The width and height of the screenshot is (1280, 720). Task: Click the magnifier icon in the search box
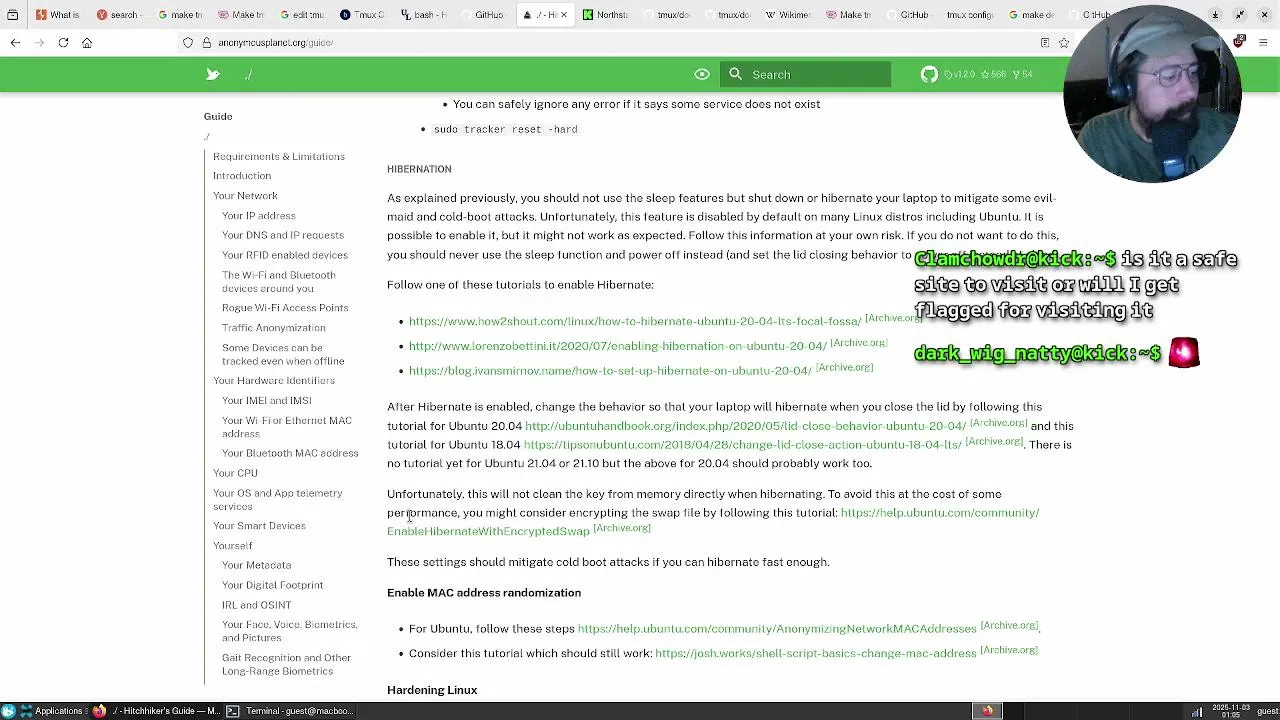(x=736, y=74)
